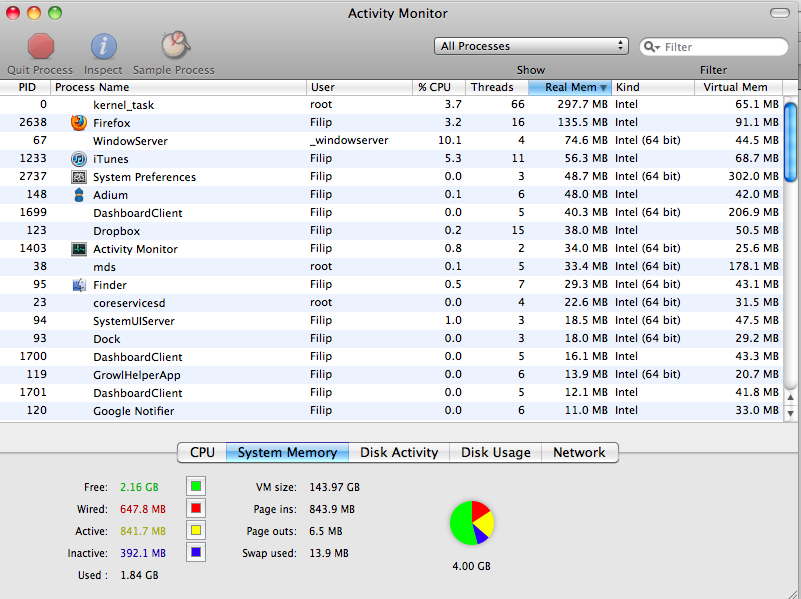This screenshot has width=801, height=599.
Task: Select the Finder icon in the process list
Action: [x=79, y=285]
